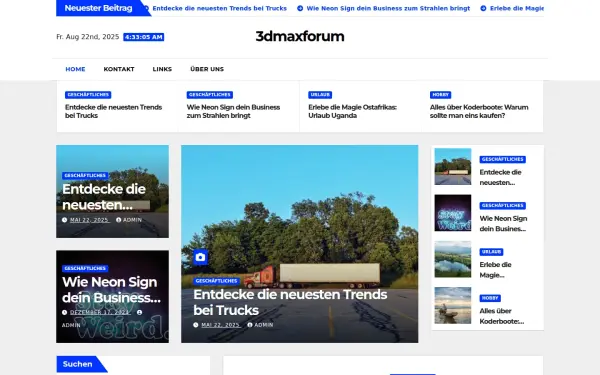Screen dimensions: 600x375
Task: Click the Geschäftliches tag above the top-row Neon Sign headline
Action: [210, 95]
